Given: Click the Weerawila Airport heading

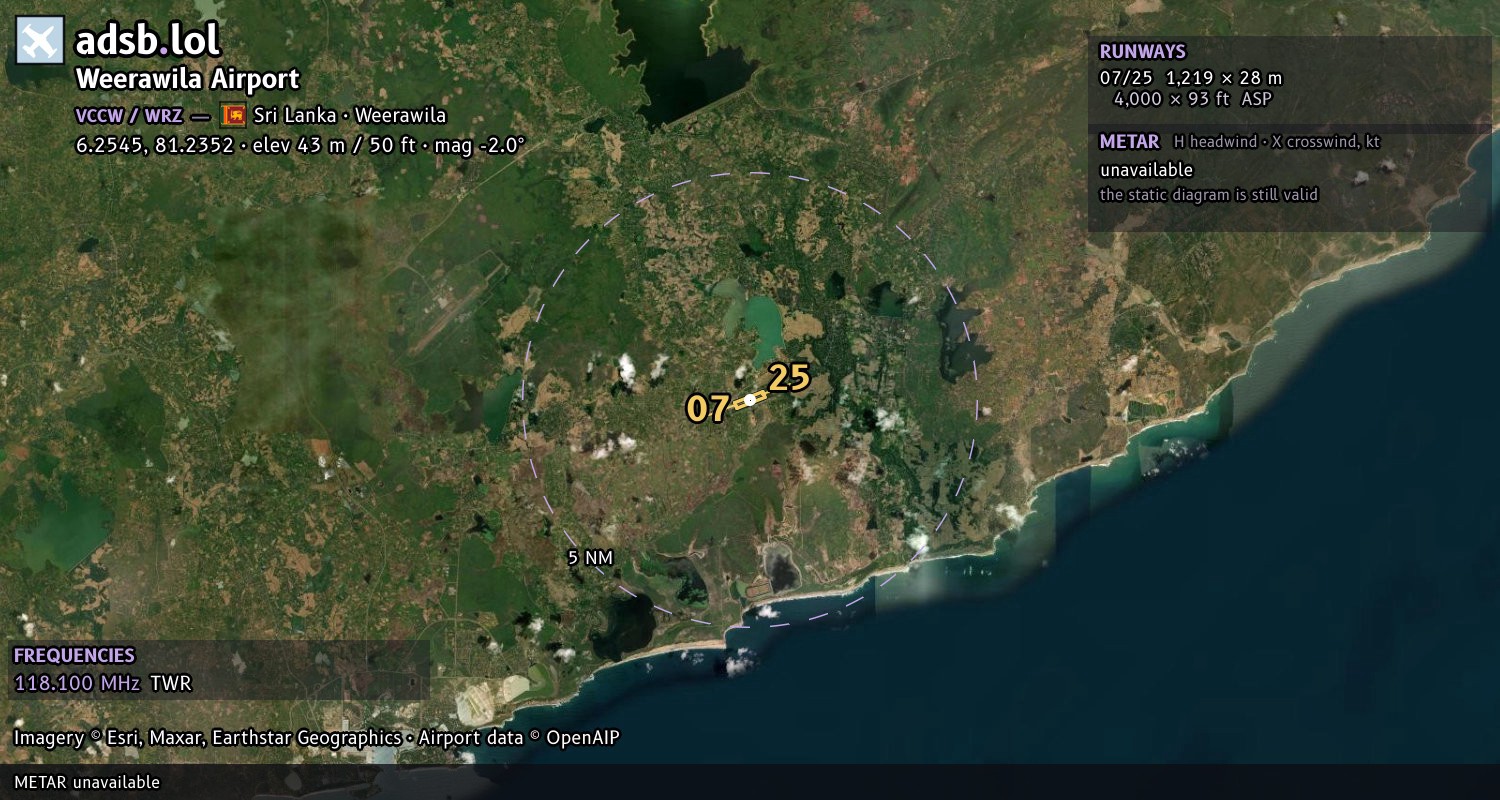Looking at the screenshot, I should pyautogui.click(x=188, y=79).
